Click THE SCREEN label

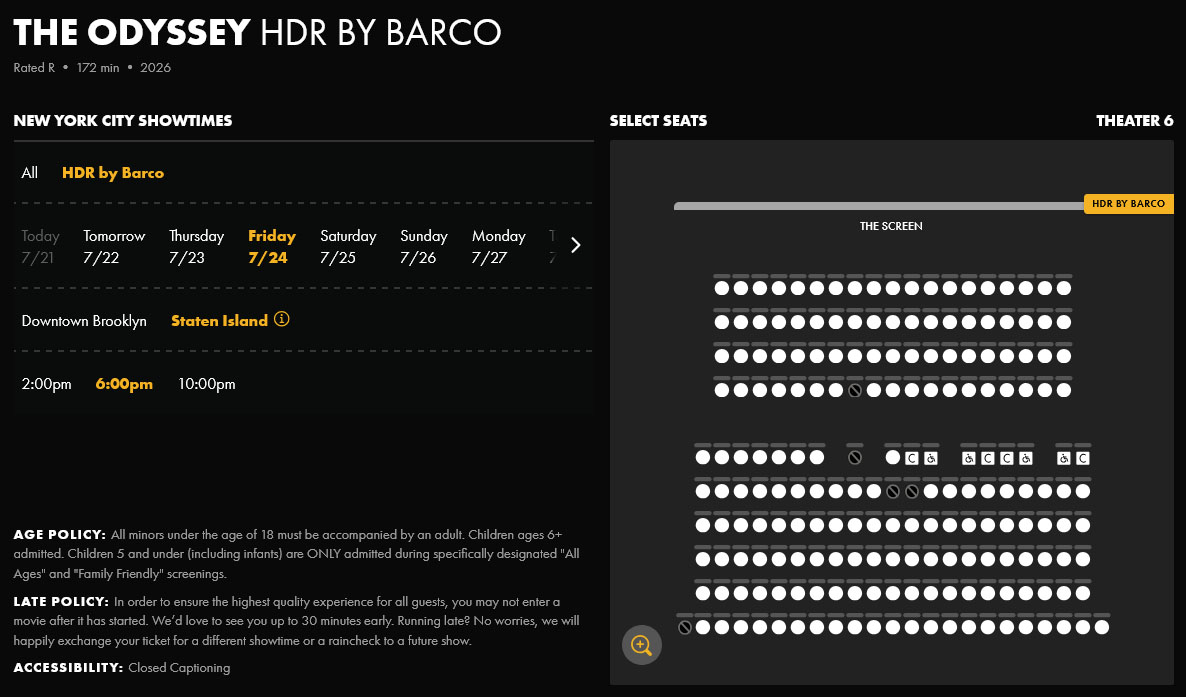pyautogui.click(x=891, y=226)
